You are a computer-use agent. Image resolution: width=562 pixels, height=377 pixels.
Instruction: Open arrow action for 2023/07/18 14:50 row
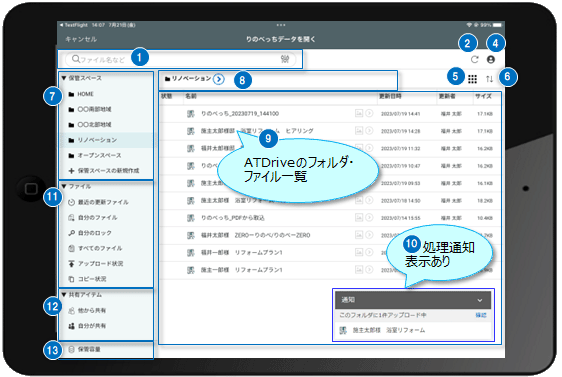[369, 200]
